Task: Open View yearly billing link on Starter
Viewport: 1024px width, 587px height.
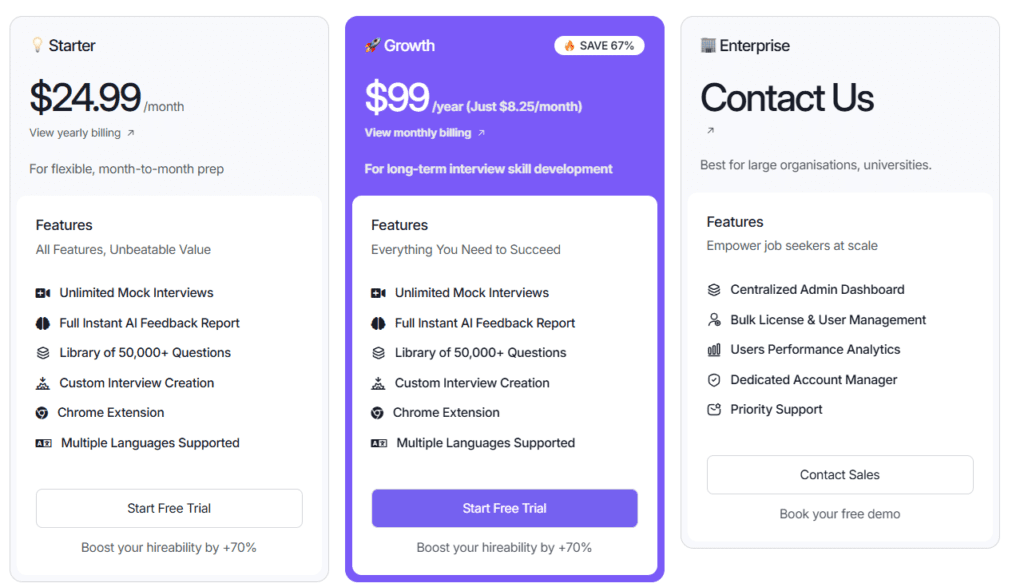Action: pyautogui.click(x=81, y=133)
